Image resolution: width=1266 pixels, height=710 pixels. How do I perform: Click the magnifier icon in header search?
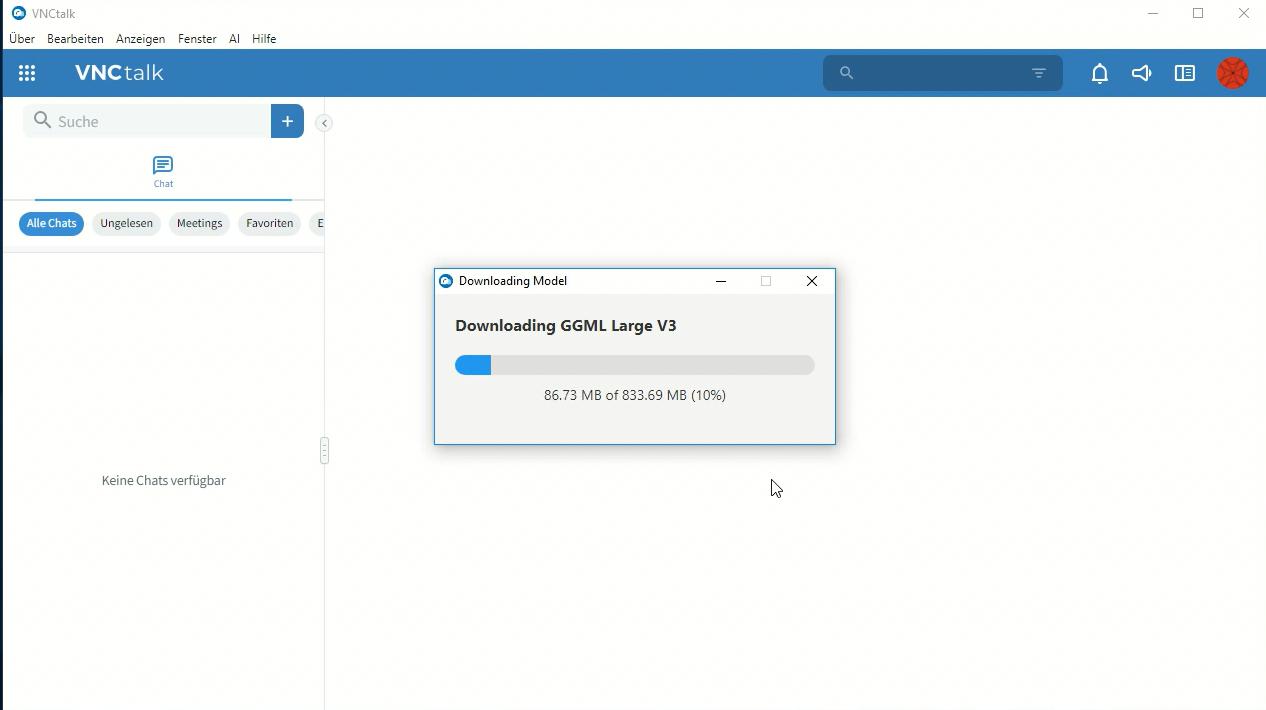pyautogui.click(x=846, y=73)
